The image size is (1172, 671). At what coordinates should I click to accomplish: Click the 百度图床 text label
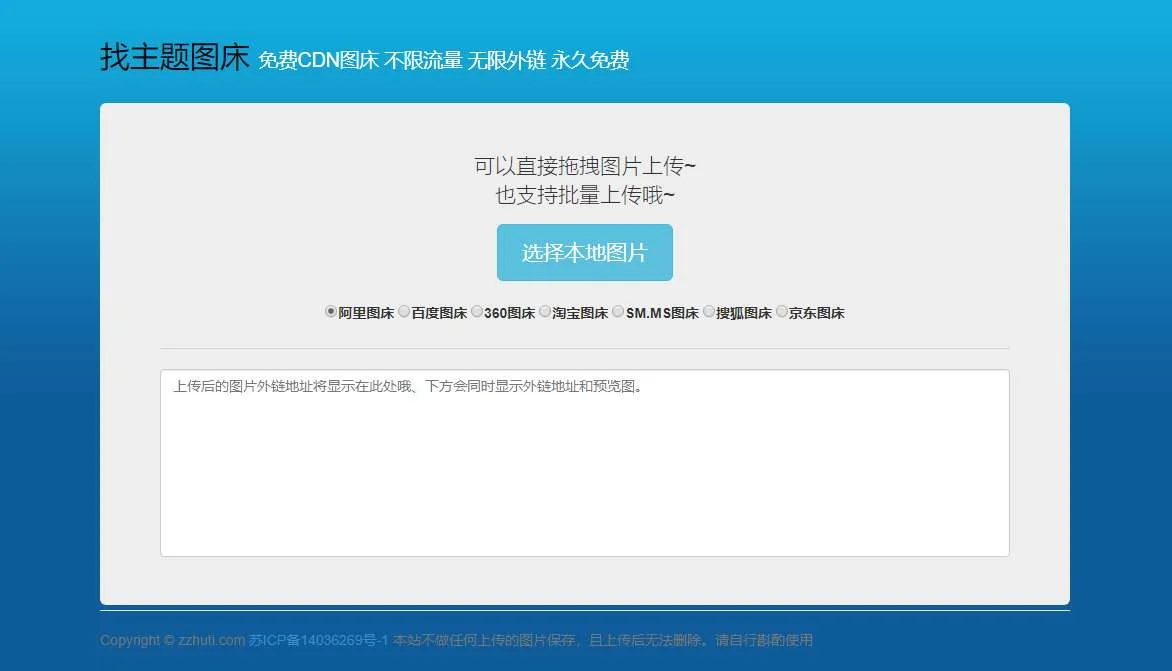(x=439, y=313)
